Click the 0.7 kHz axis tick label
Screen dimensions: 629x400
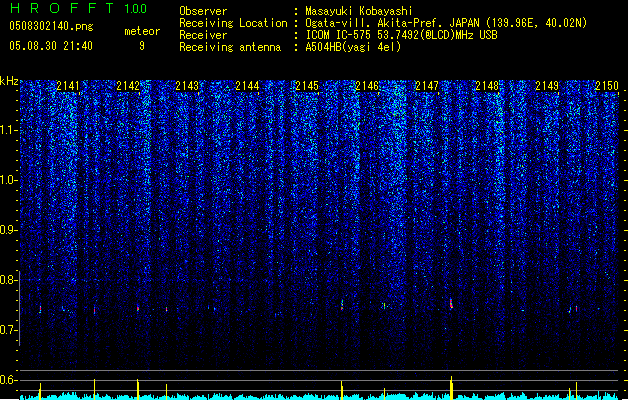[9, 330]
